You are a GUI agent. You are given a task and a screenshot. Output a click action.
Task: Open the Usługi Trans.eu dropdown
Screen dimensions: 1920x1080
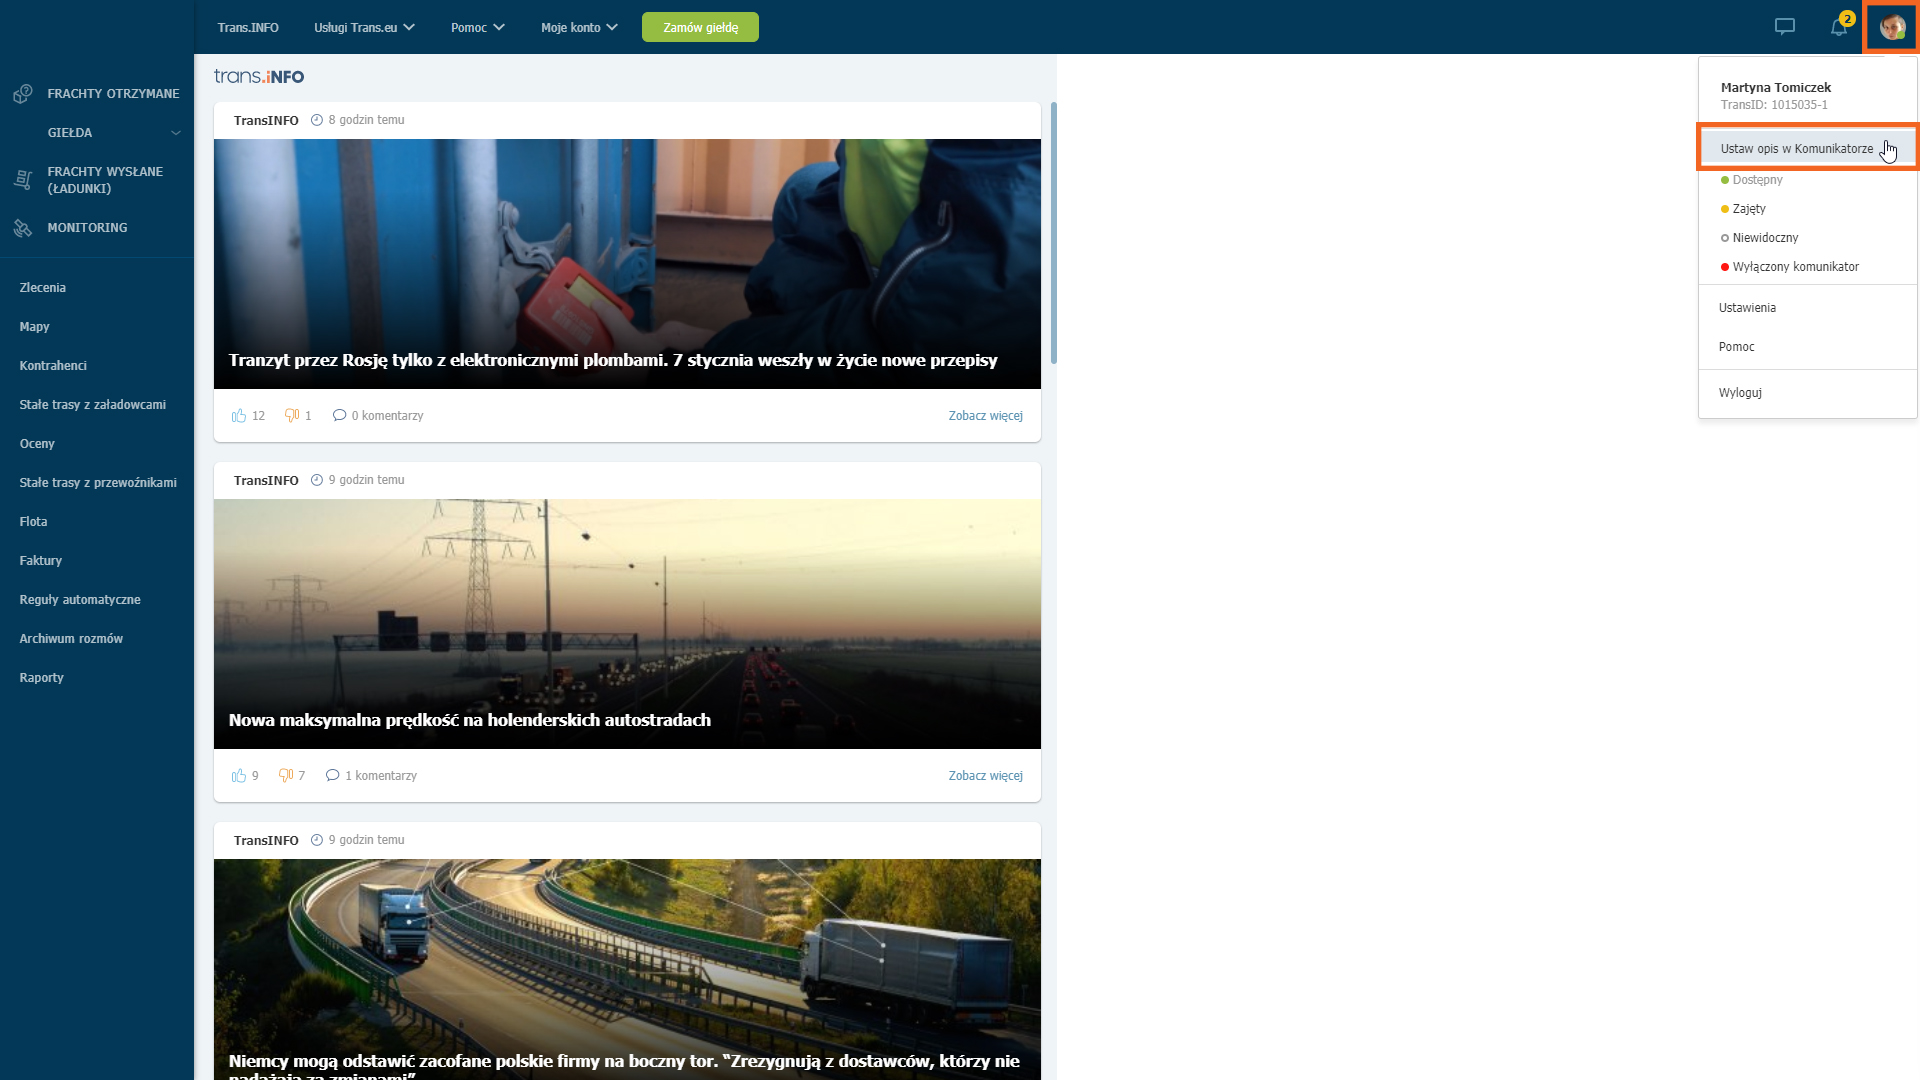(x=364, y=27)
